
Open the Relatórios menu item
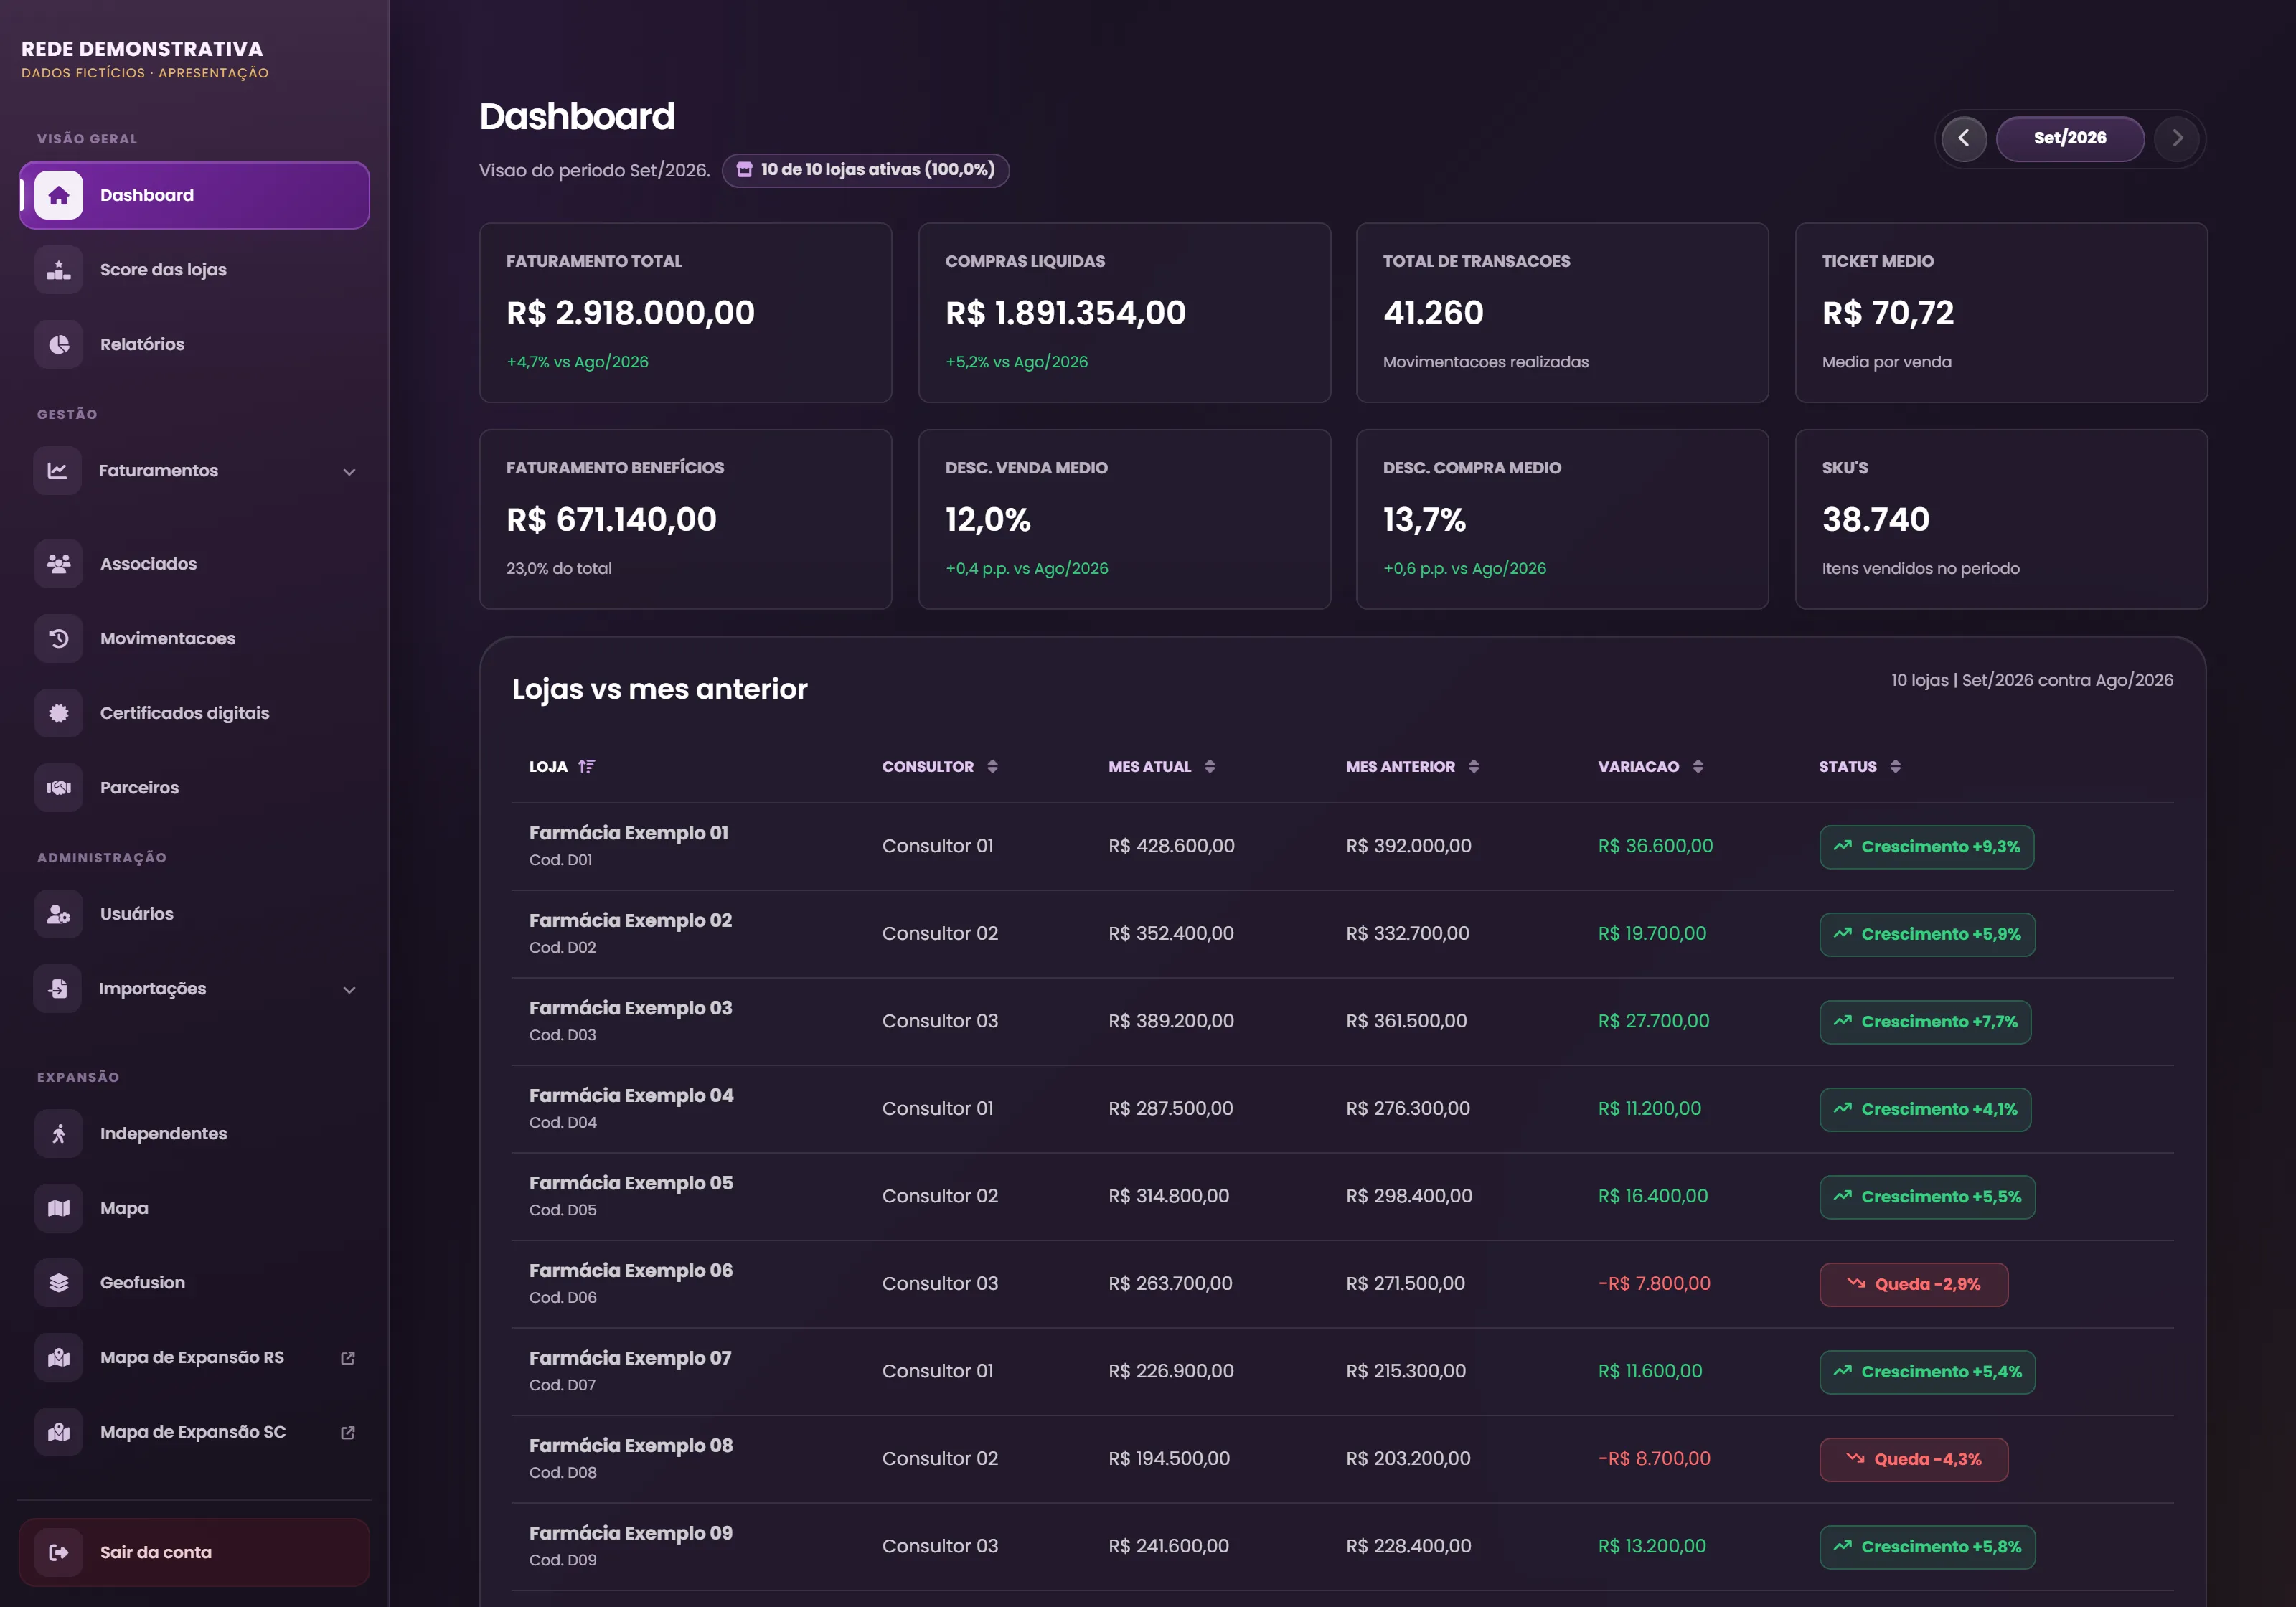coord(194,344)
